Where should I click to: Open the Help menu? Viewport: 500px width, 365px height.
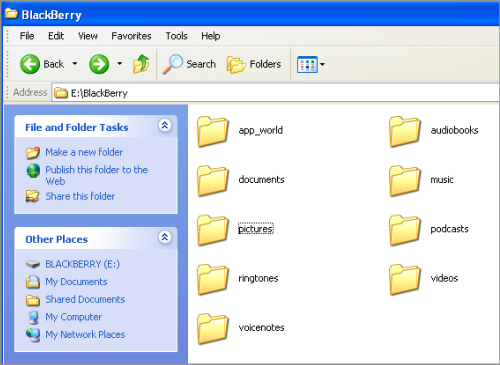211,36
